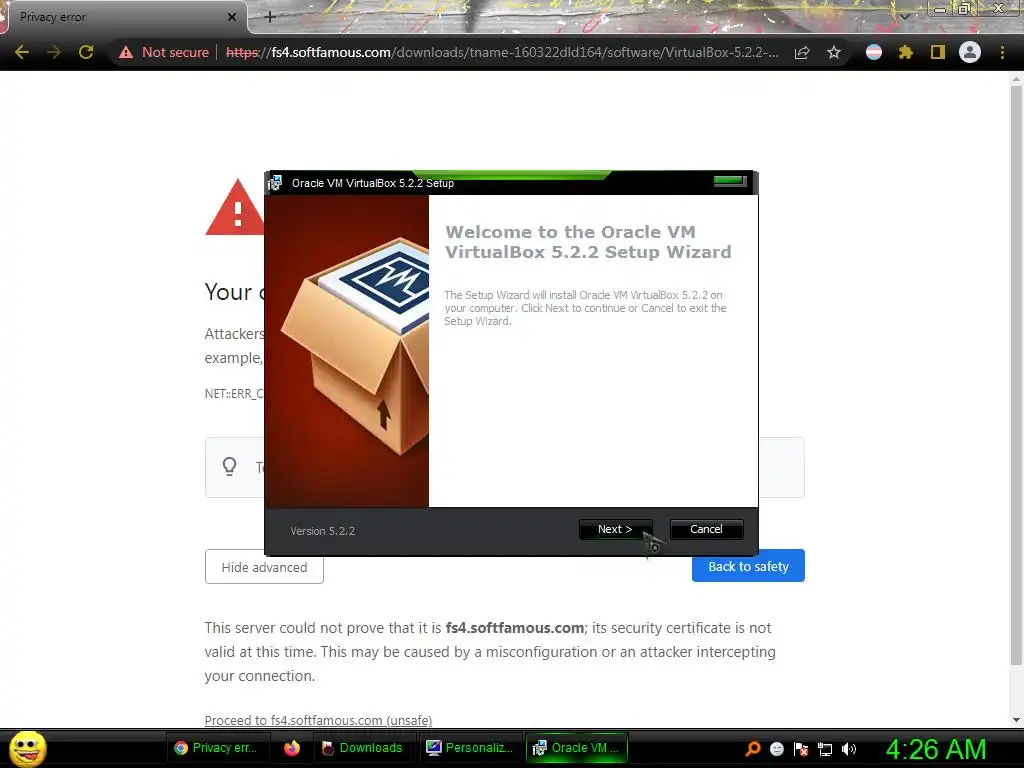Open the Firefox taskbar icon
Screen dimensions: 1024x768
(292, 748)
